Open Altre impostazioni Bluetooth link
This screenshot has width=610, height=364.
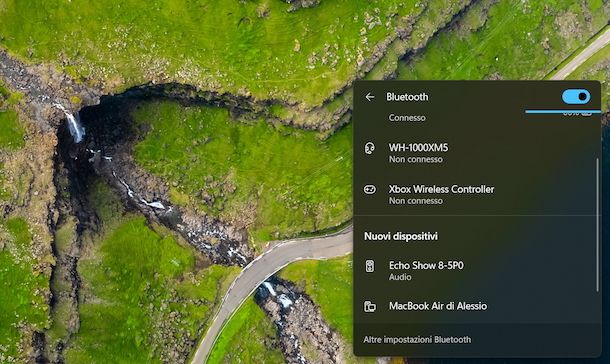pos(417,340)
